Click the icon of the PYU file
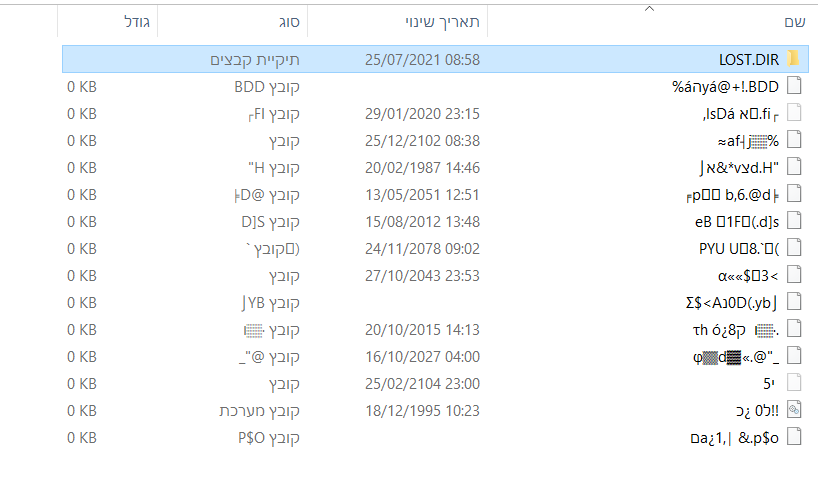Screen dimensions: 818x492 795,248
